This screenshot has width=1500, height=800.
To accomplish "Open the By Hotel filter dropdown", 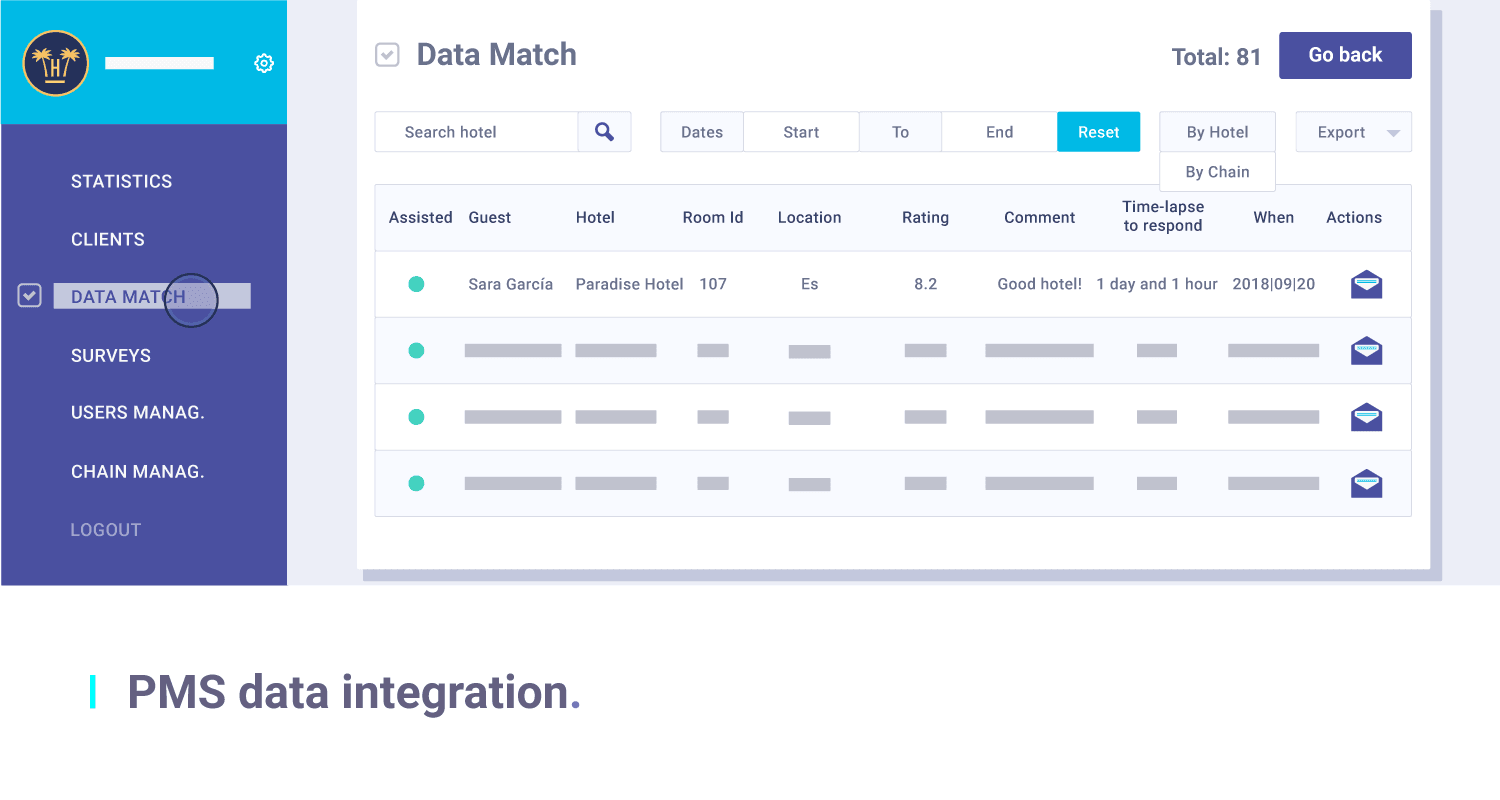I will tap(1217, 132).
